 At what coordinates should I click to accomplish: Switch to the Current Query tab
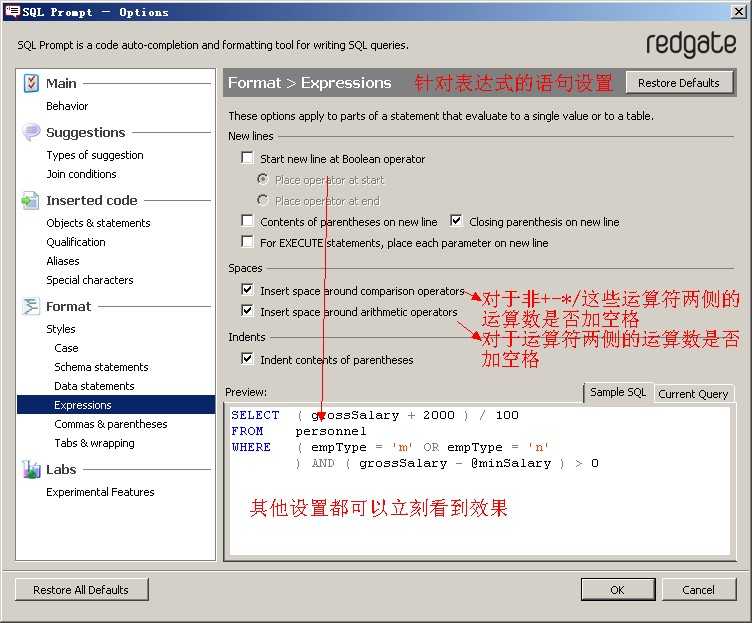click(x=693, y=394)
